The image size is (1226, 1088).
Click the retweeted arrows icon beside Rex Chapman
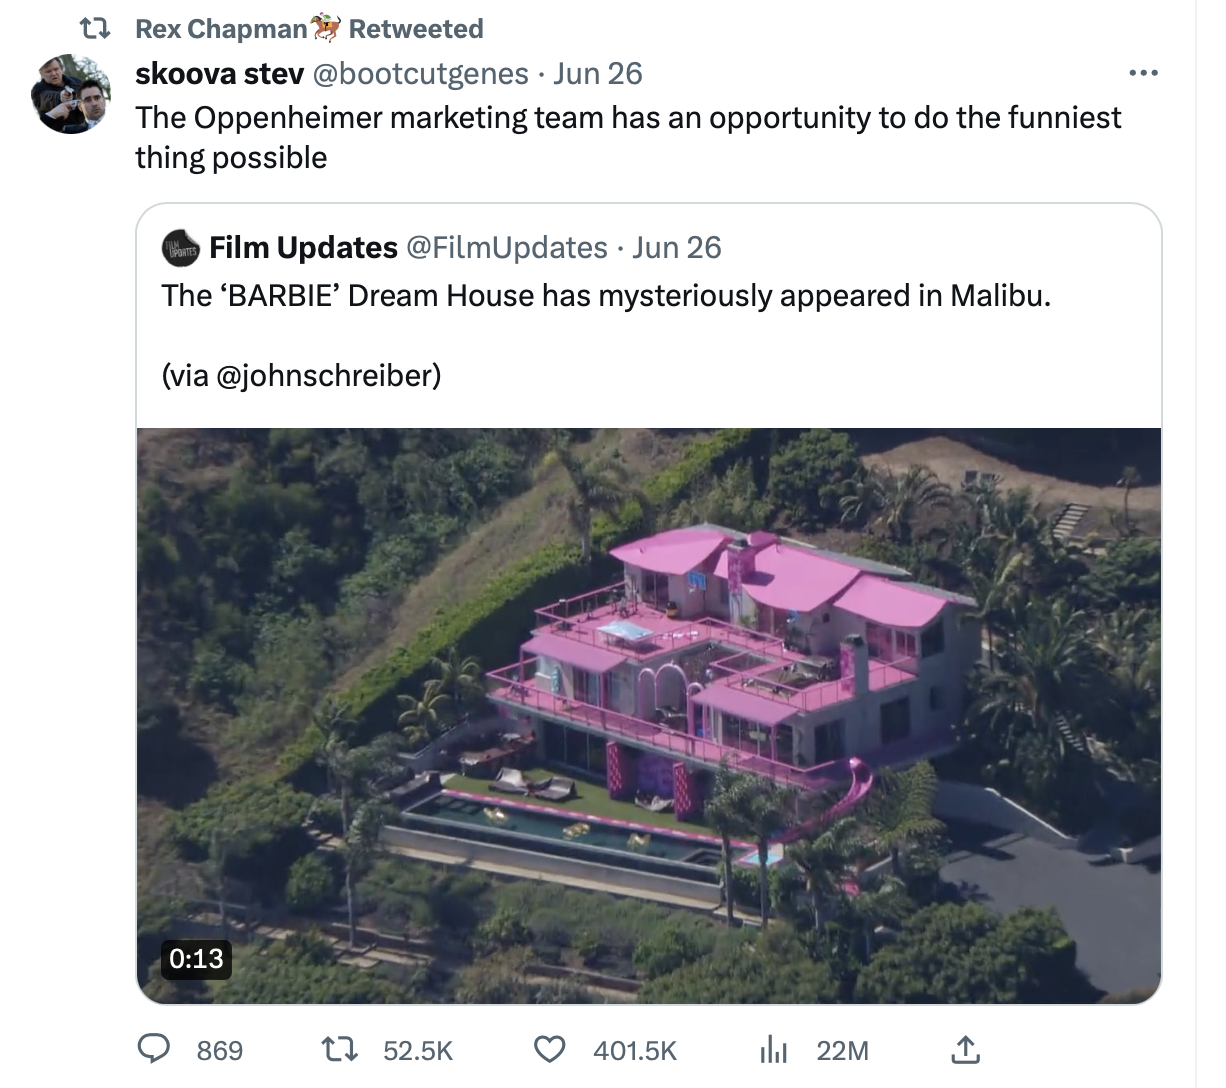[x=94, y=29]
